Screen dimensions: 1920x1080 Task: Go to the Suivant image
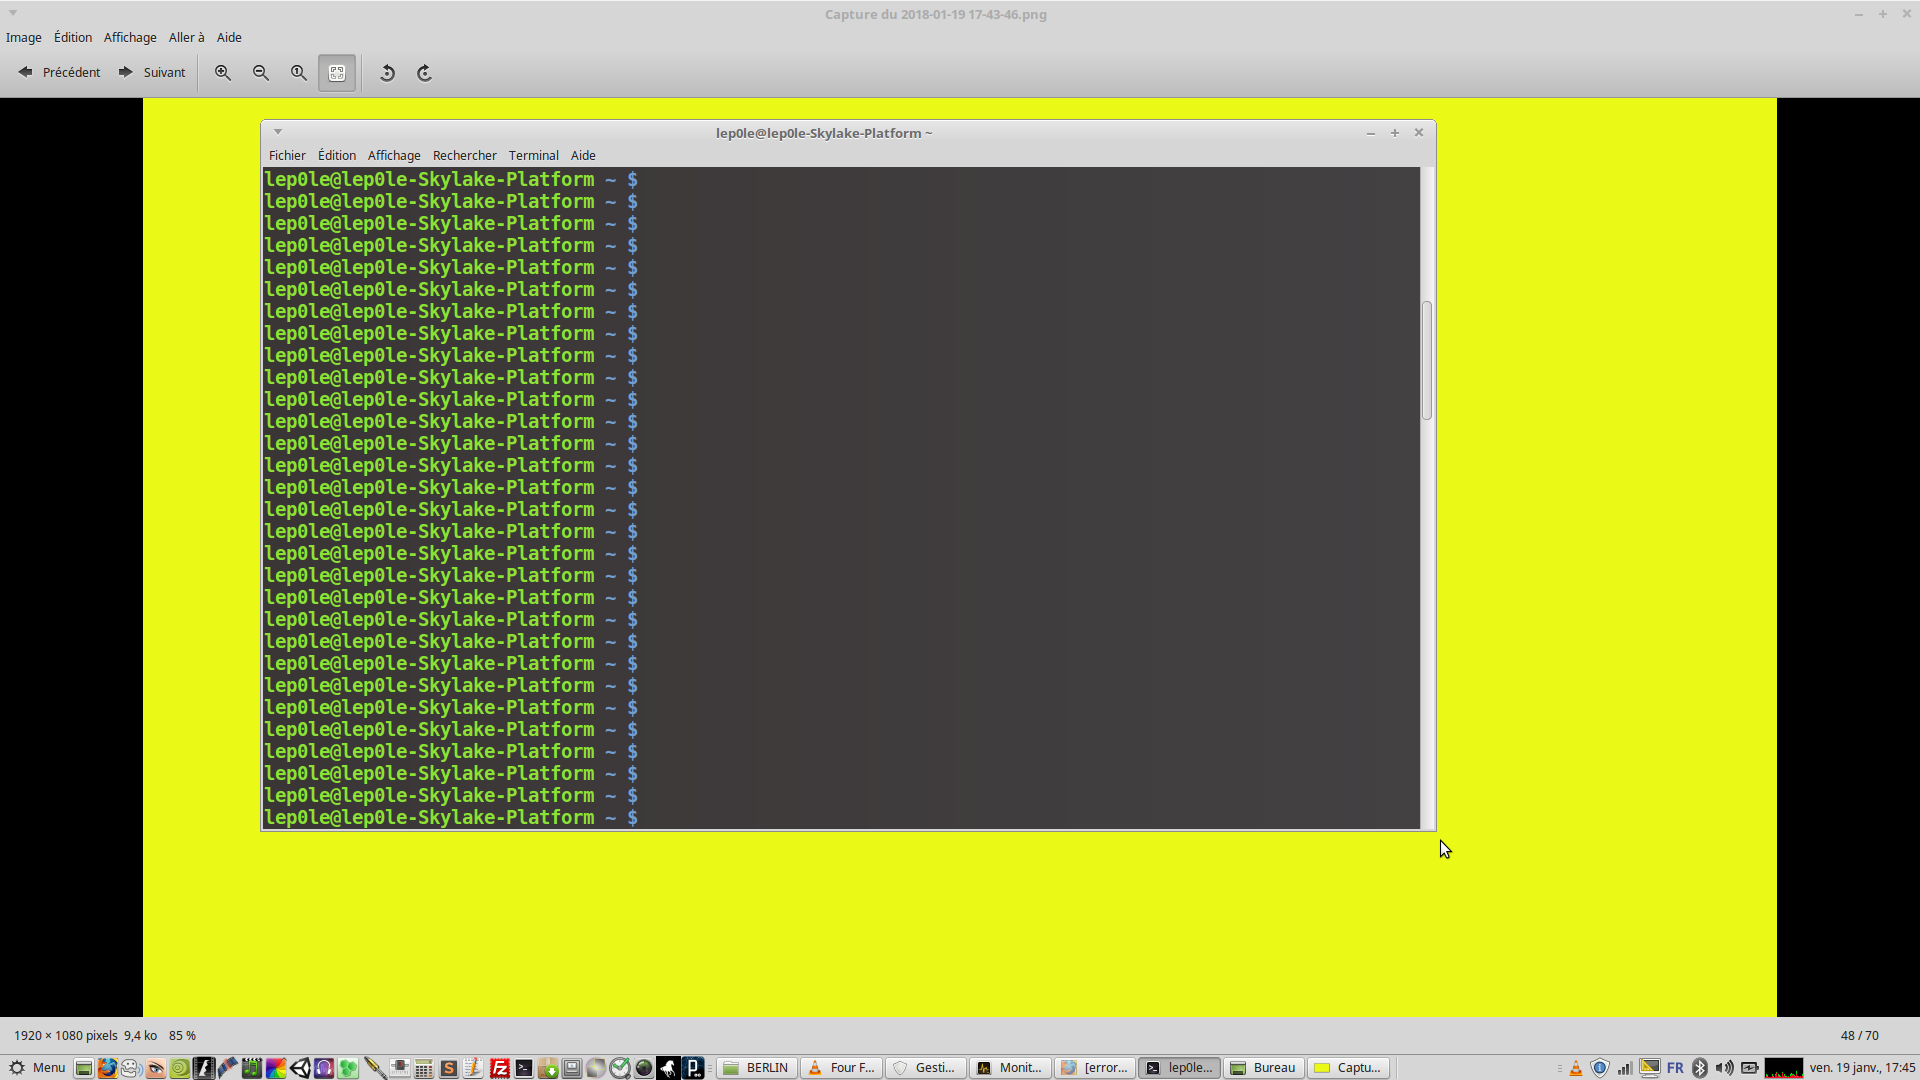[152, 73]
